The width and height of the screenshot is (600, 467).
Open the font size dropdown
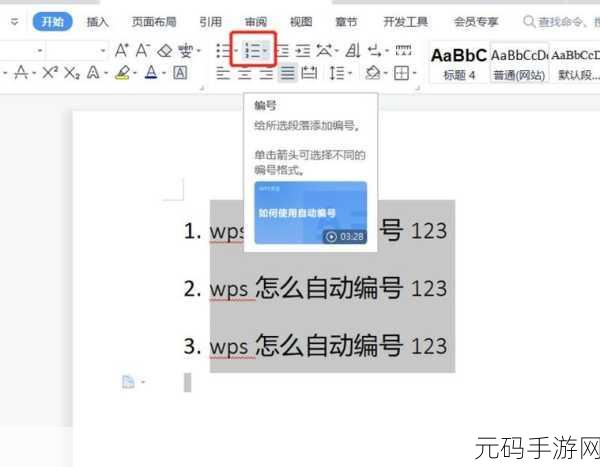point(103,51)
